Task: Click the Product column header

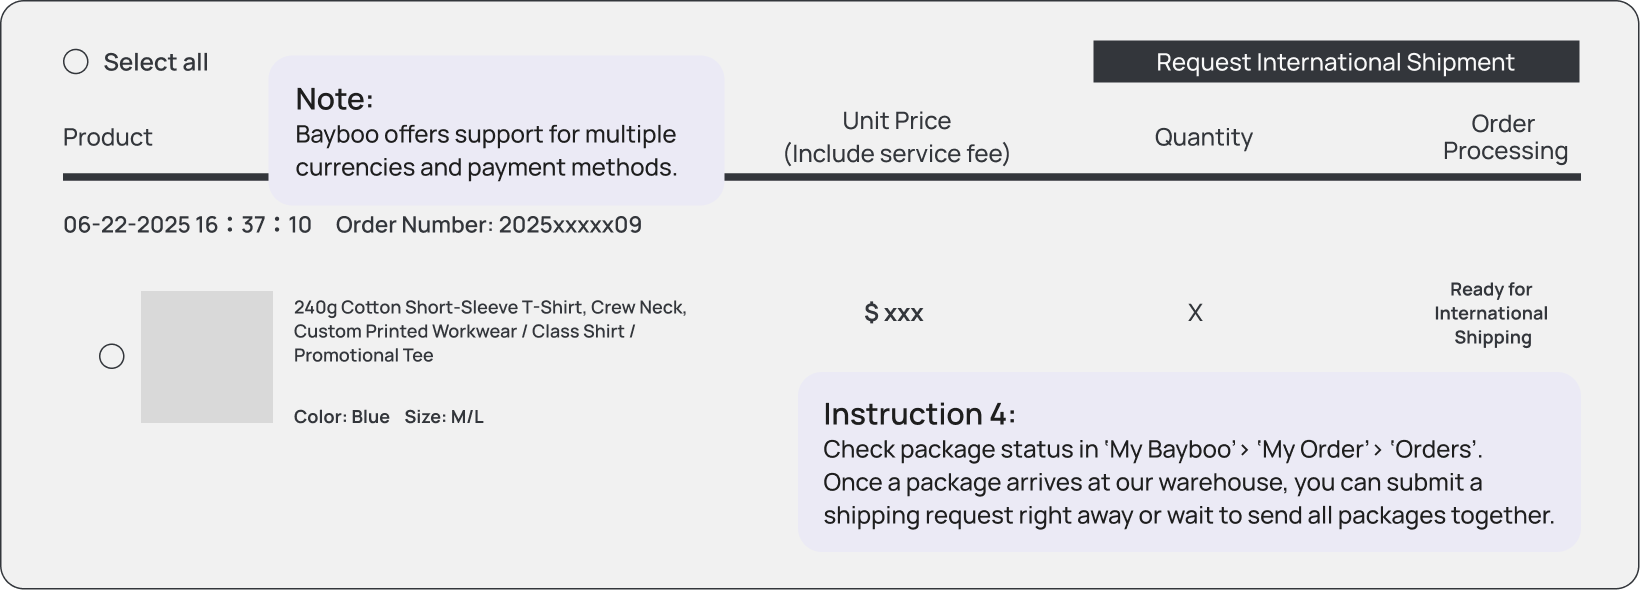Action: 108,137
